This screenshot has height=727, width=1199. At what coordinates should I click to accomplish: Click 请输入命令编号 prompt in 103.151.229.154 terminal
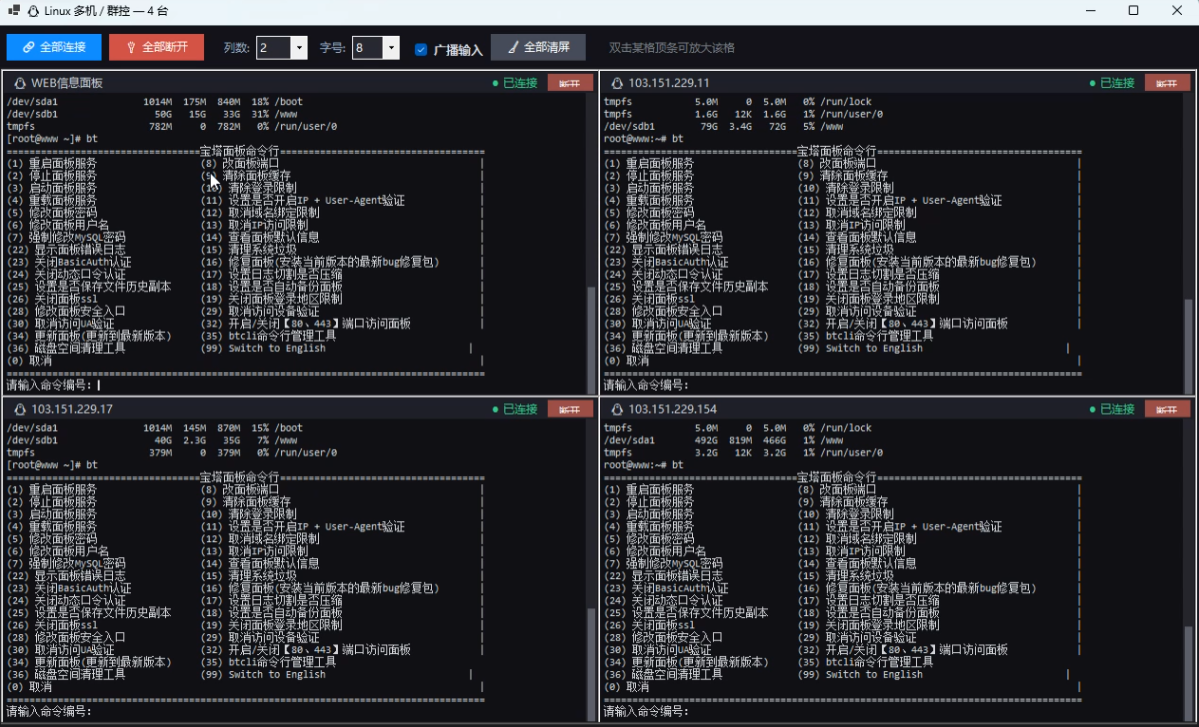point(646,712)
